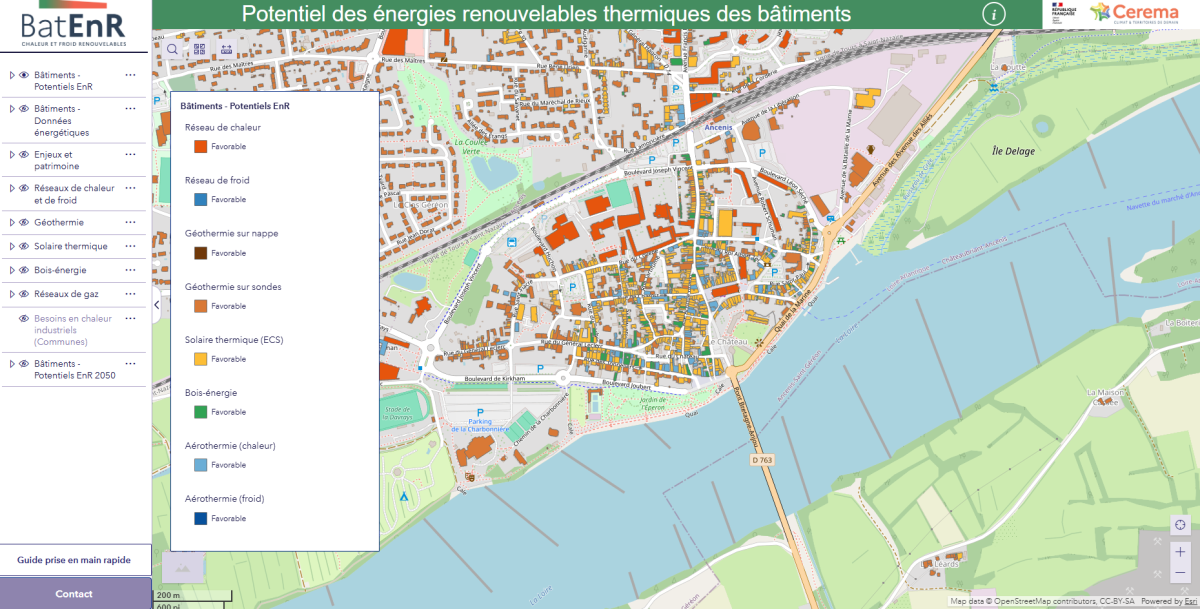The height and width of the screenshot is (609, 1200).
Task: Activate the distance measurement tool
Action: point(226,49)
